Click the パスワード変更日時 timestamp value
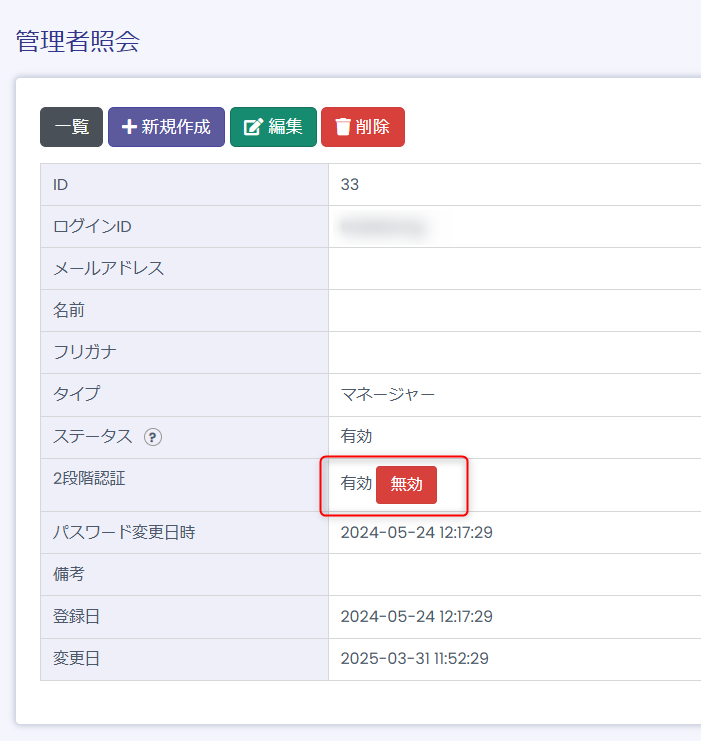 [416, 532]
